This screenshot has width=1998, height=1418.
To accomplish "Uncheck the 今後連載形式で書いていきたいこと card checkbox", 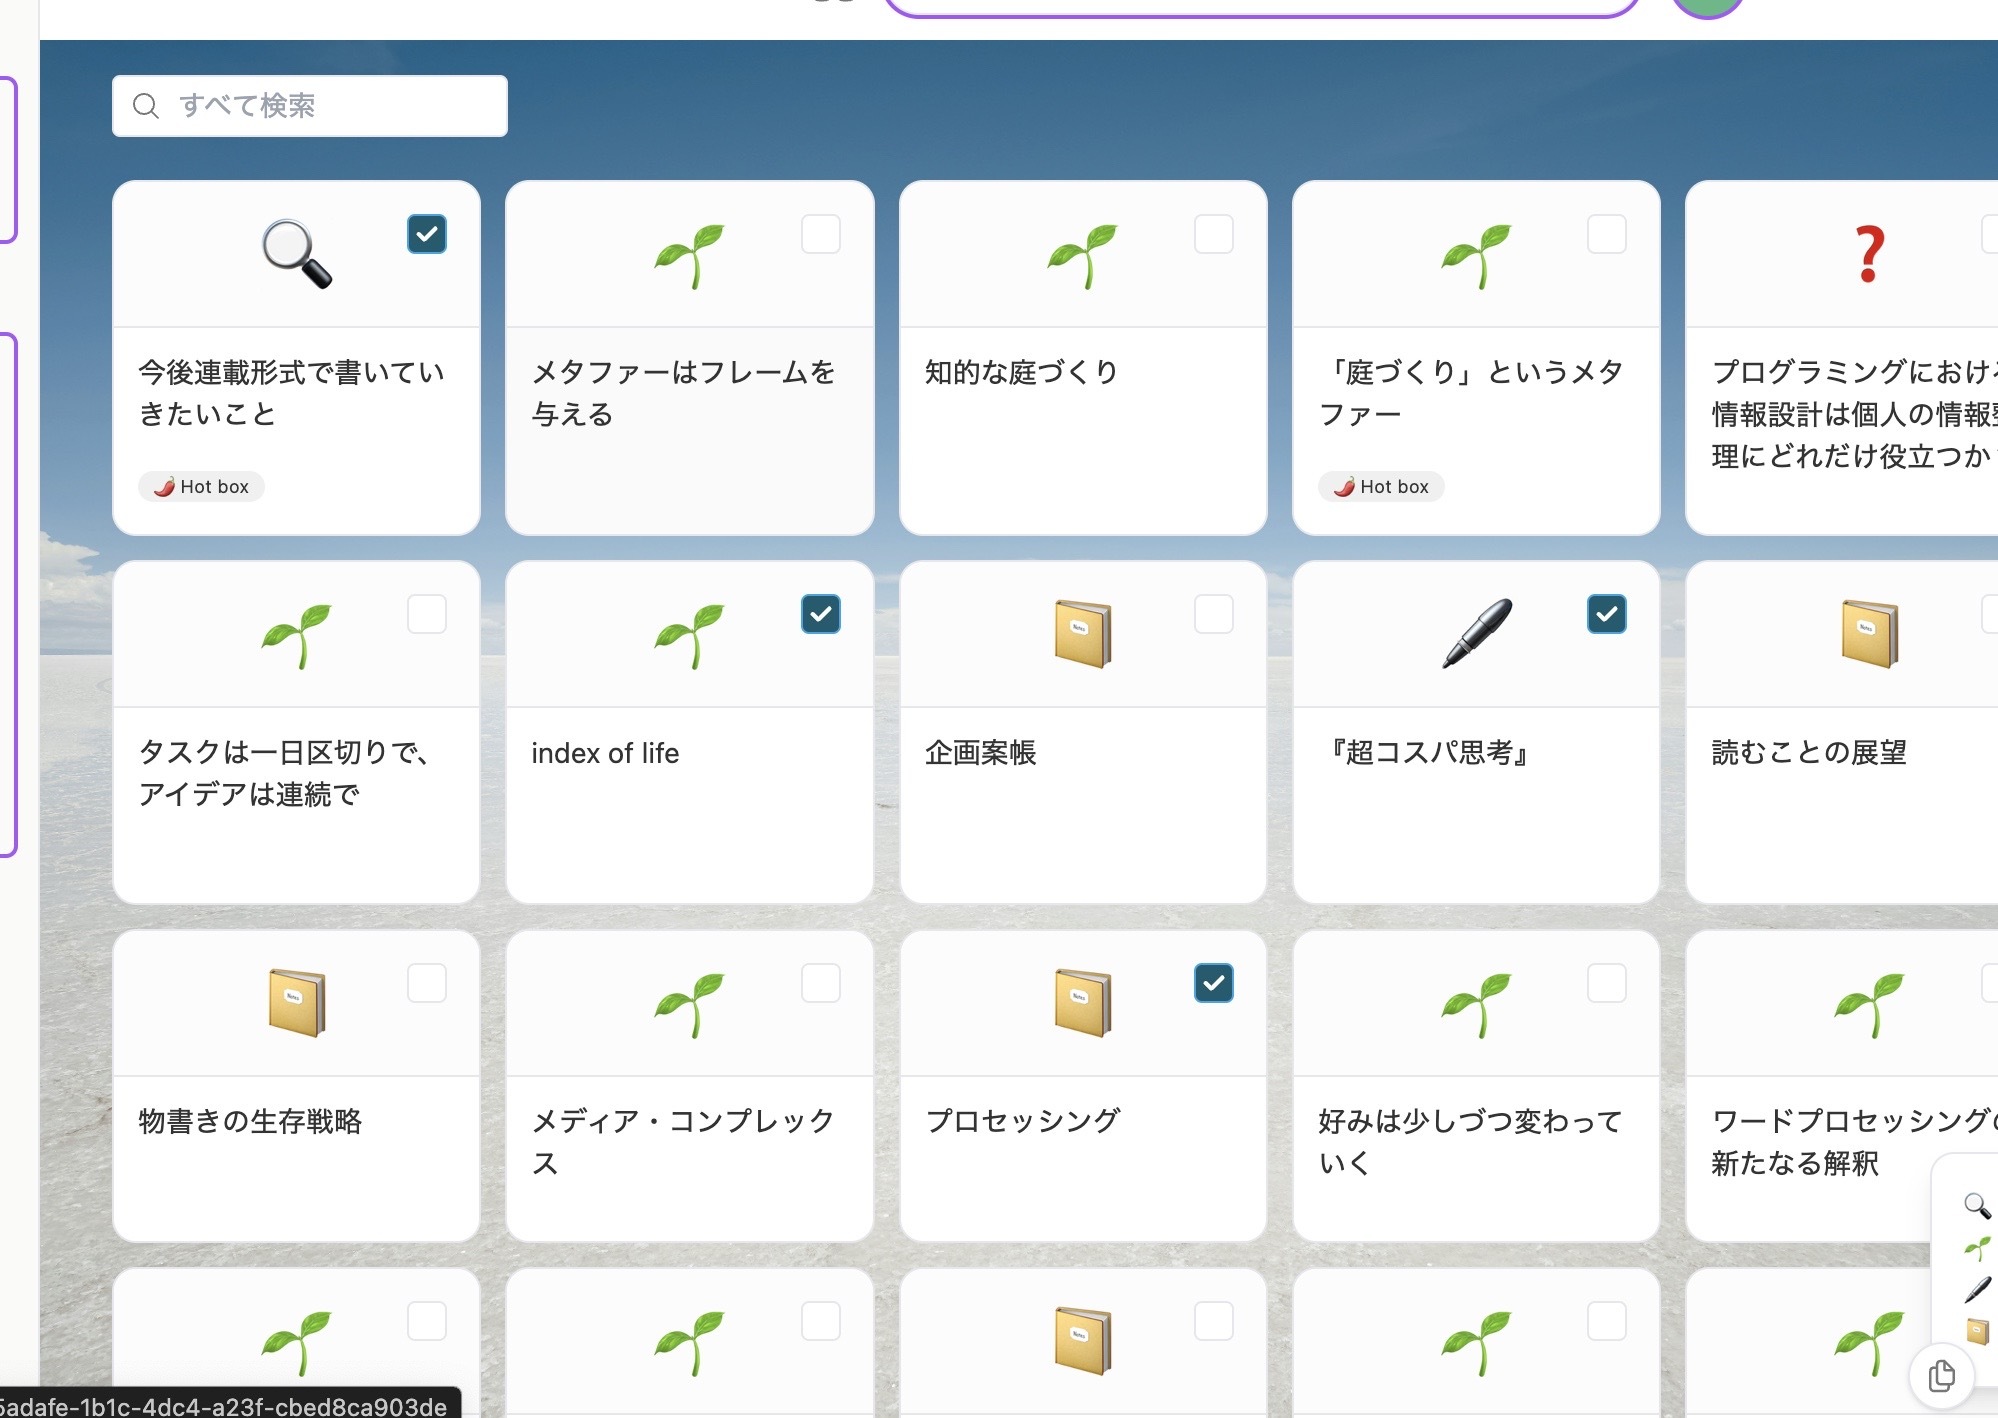I will [426, 235].
